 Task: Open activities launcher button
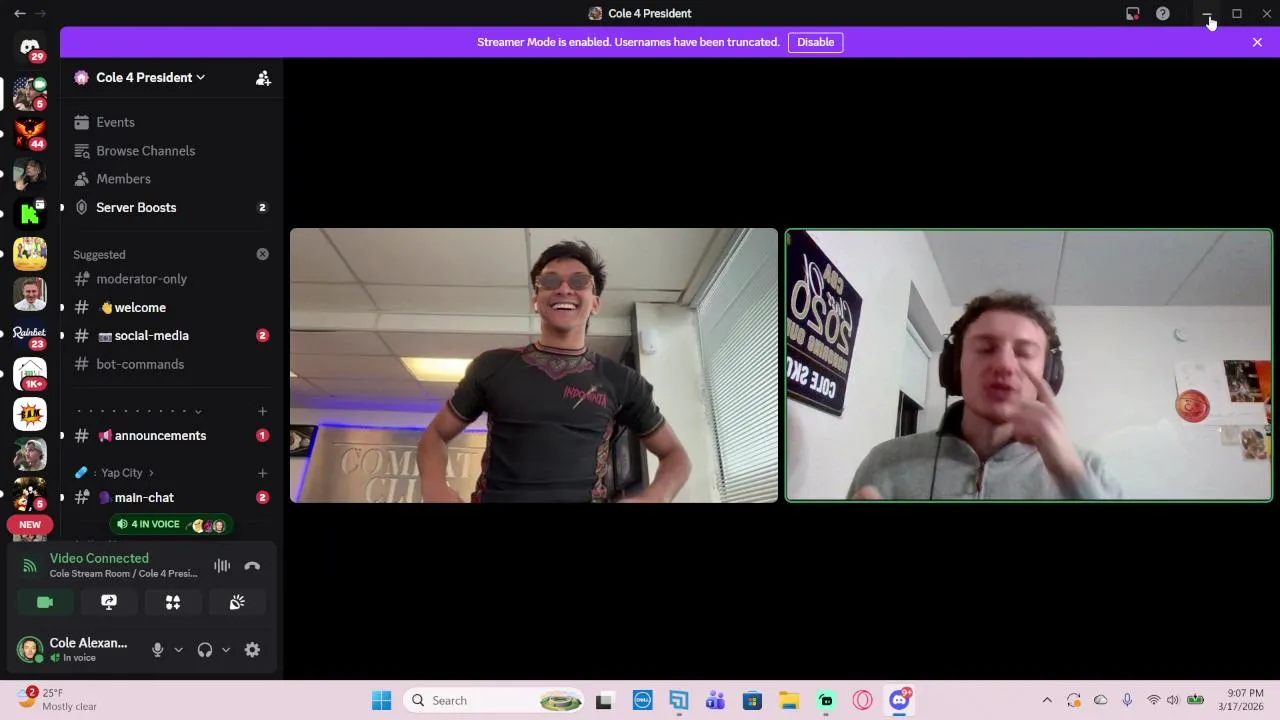click(173, 602)
